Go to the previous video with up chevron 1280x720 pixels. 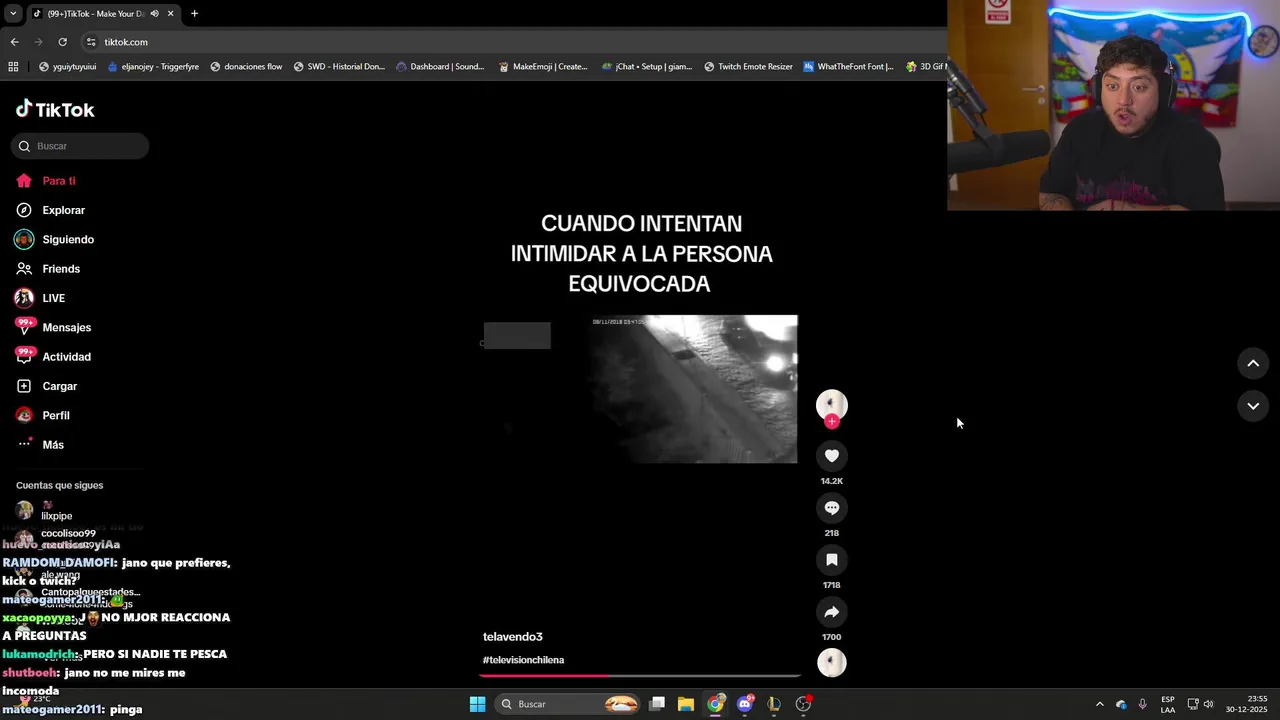[x=1253, y=363]
